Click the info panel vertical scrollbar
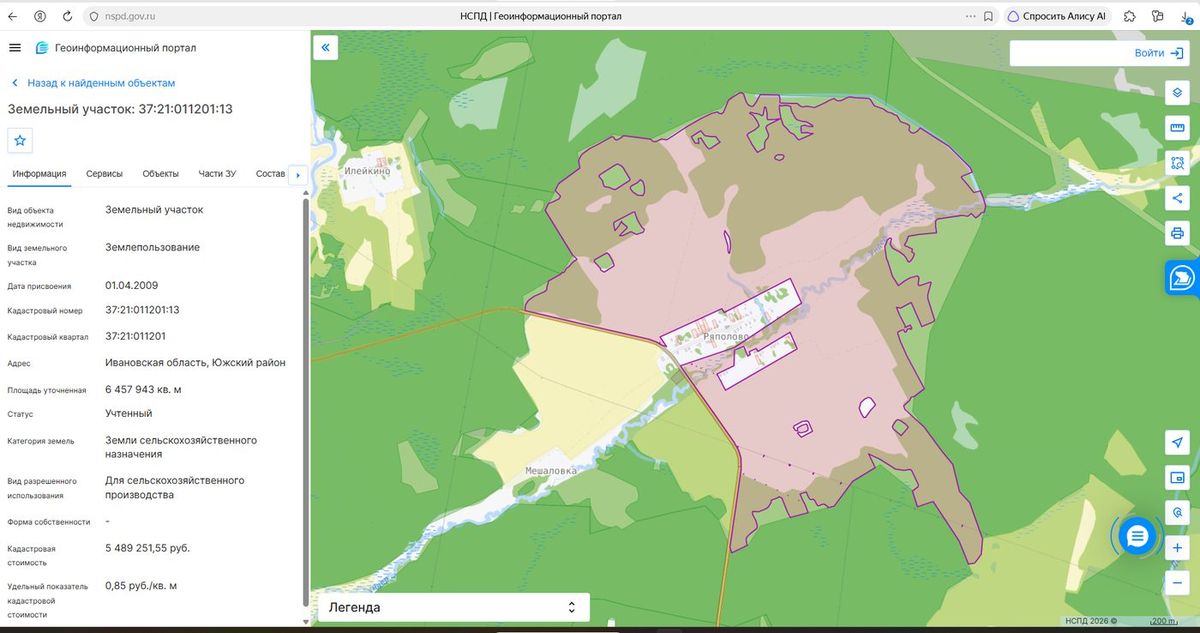Screen dimensions: 1200x633 (x=305, y=400)
